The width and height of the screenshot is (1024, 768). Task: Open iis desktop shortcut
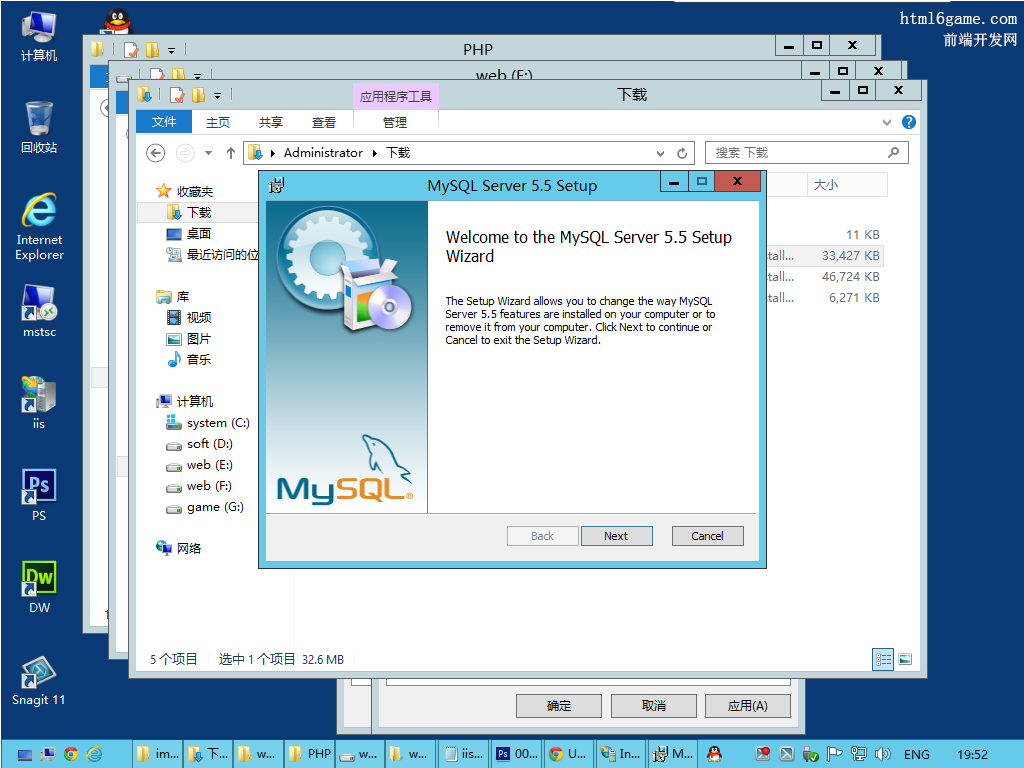pos(39,403)
